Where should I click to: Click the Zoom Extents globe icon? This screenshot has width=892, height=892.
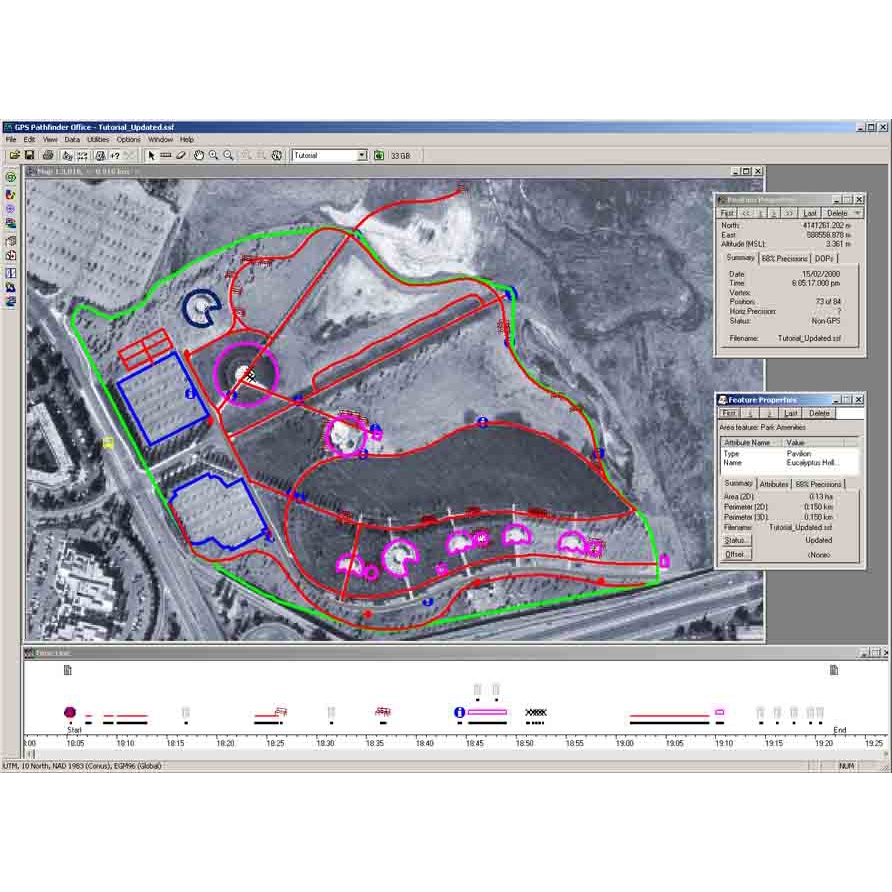(x=276, y=155)
